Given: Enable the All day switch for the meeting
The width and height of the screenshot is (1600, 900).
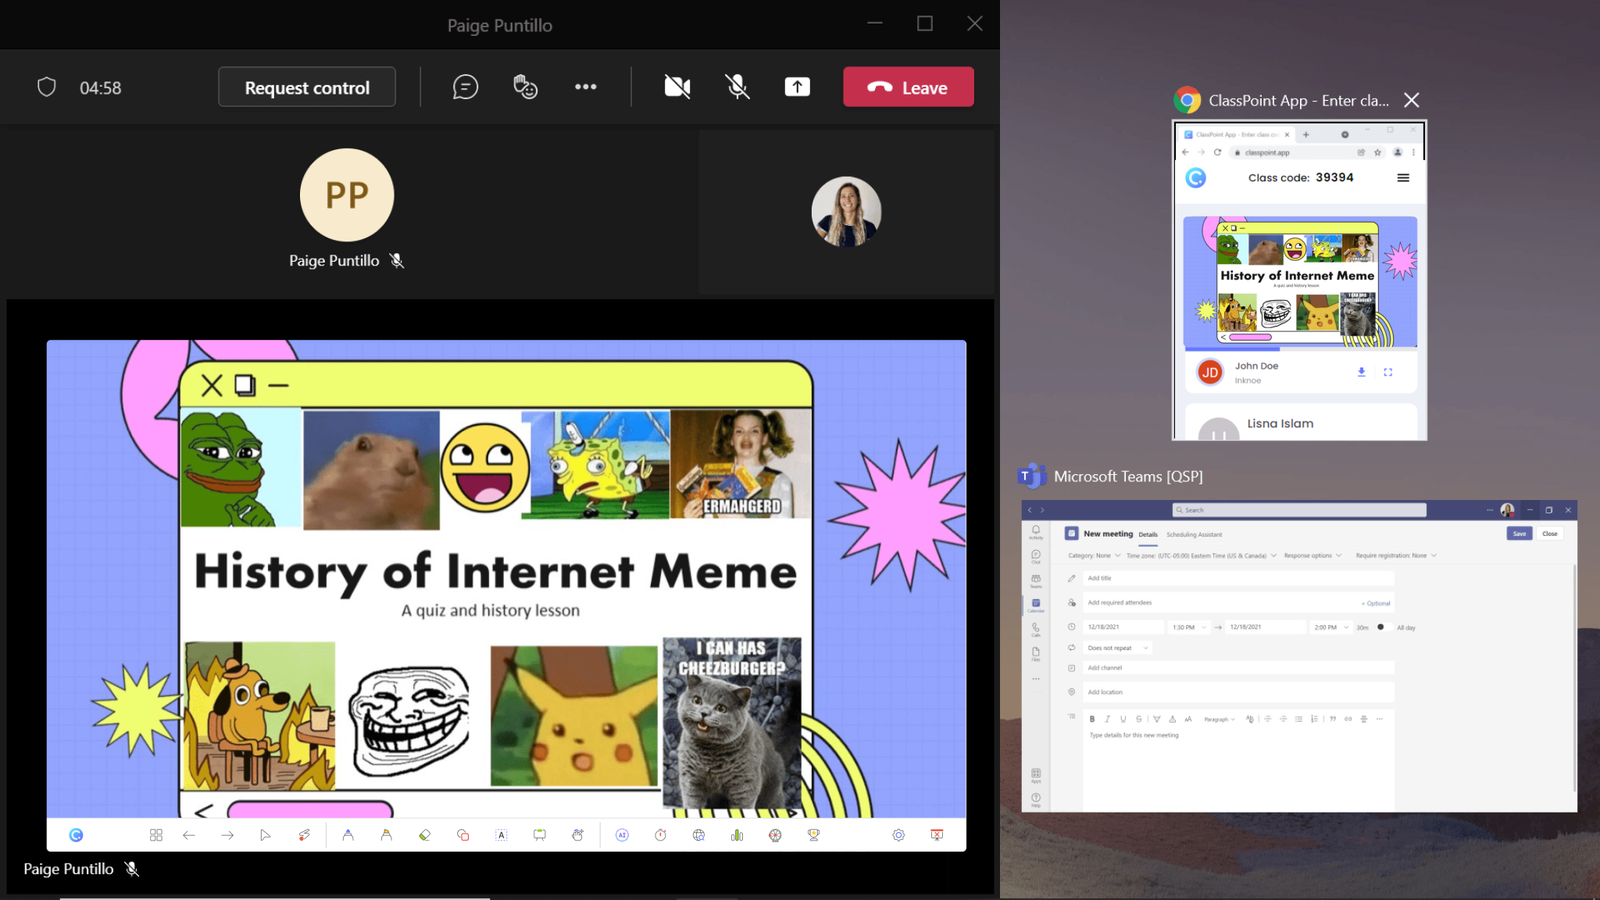Looking at the screenshot, I should [x=1383, y=627].
